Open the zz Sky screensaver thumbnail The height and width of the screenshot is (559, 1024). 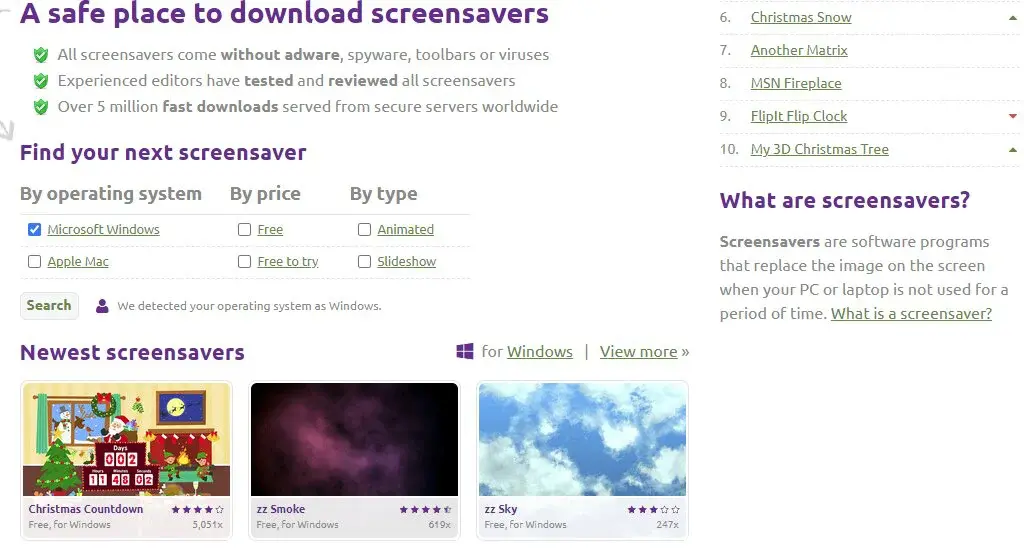pos(582,439)
